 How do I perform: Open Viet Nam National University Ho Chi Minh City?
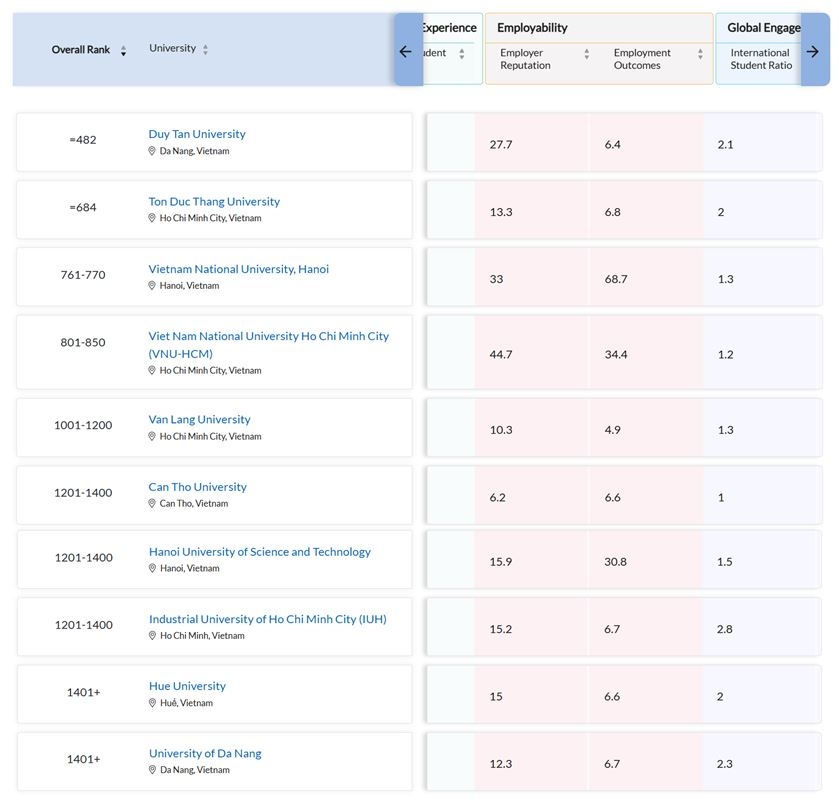coord(268,337)
